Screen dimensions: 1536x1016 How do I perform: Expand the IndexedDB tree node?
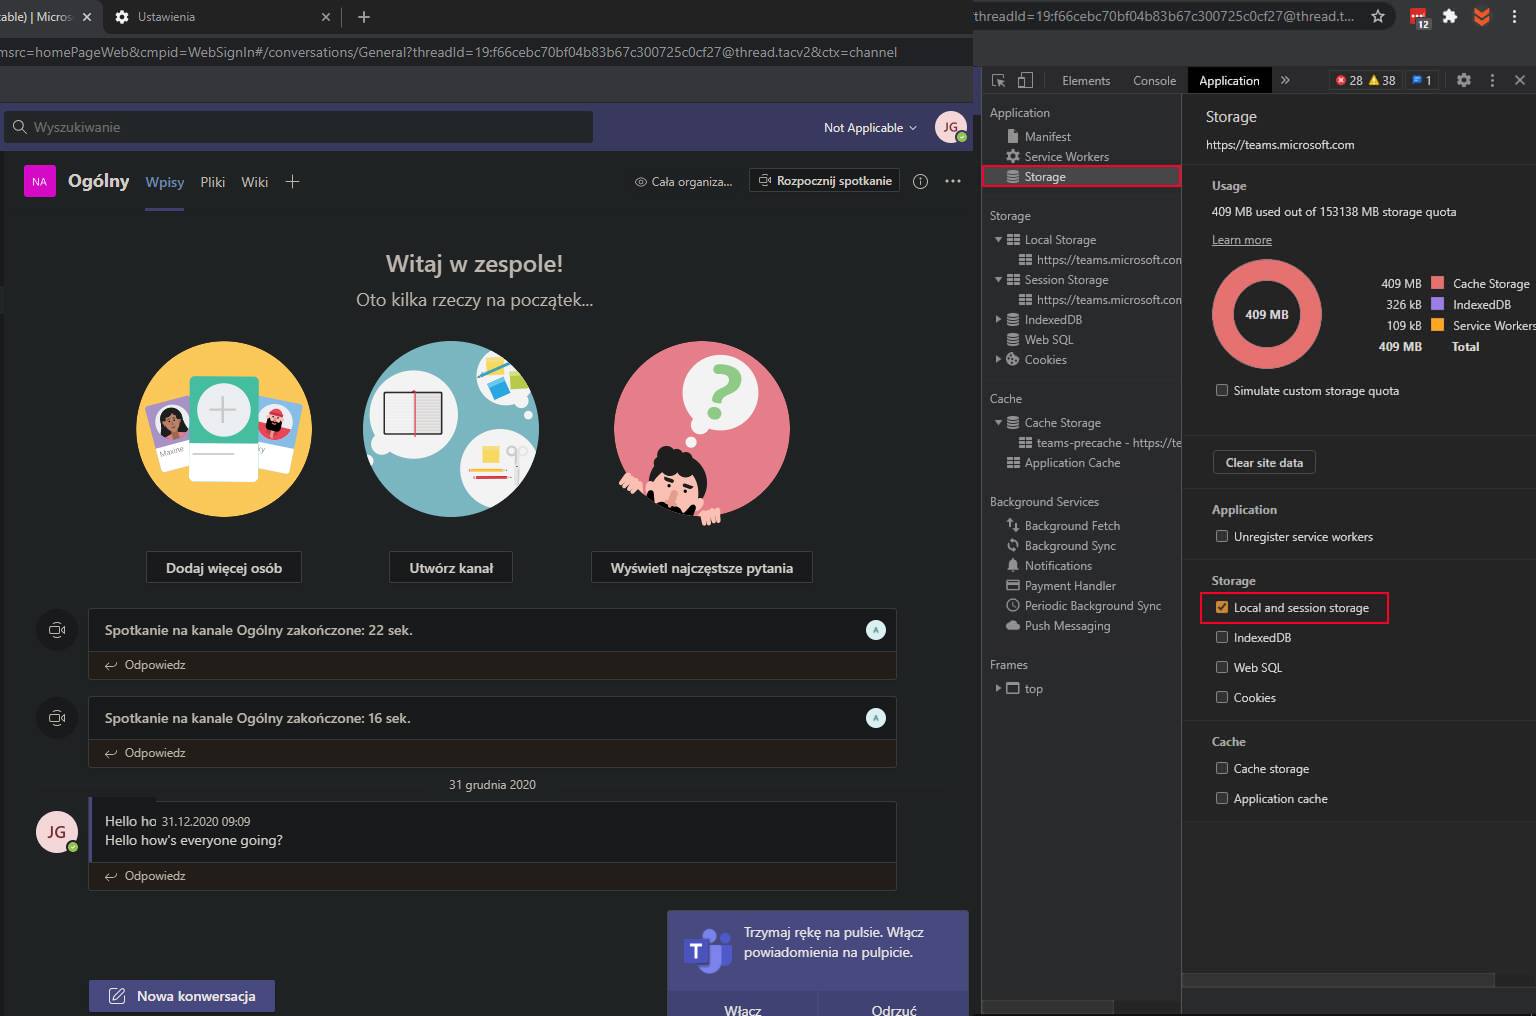(x=998, y=319)
